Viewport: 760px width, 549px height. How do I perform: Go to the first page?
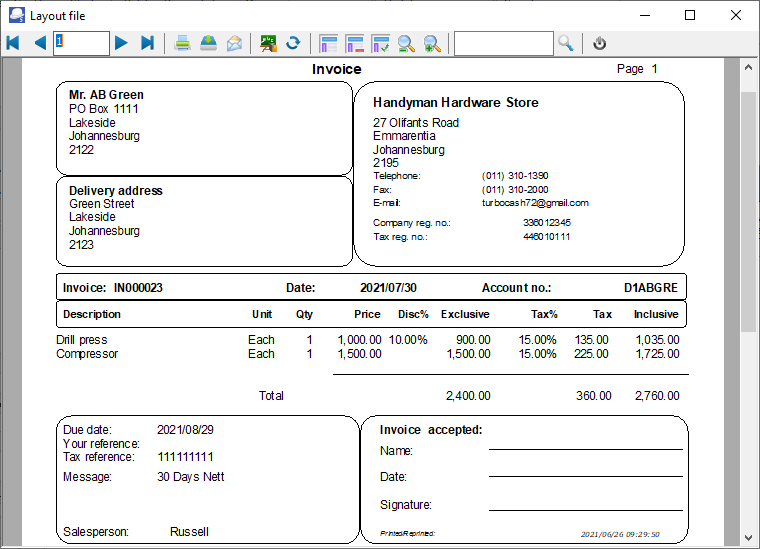coord(13,43)
